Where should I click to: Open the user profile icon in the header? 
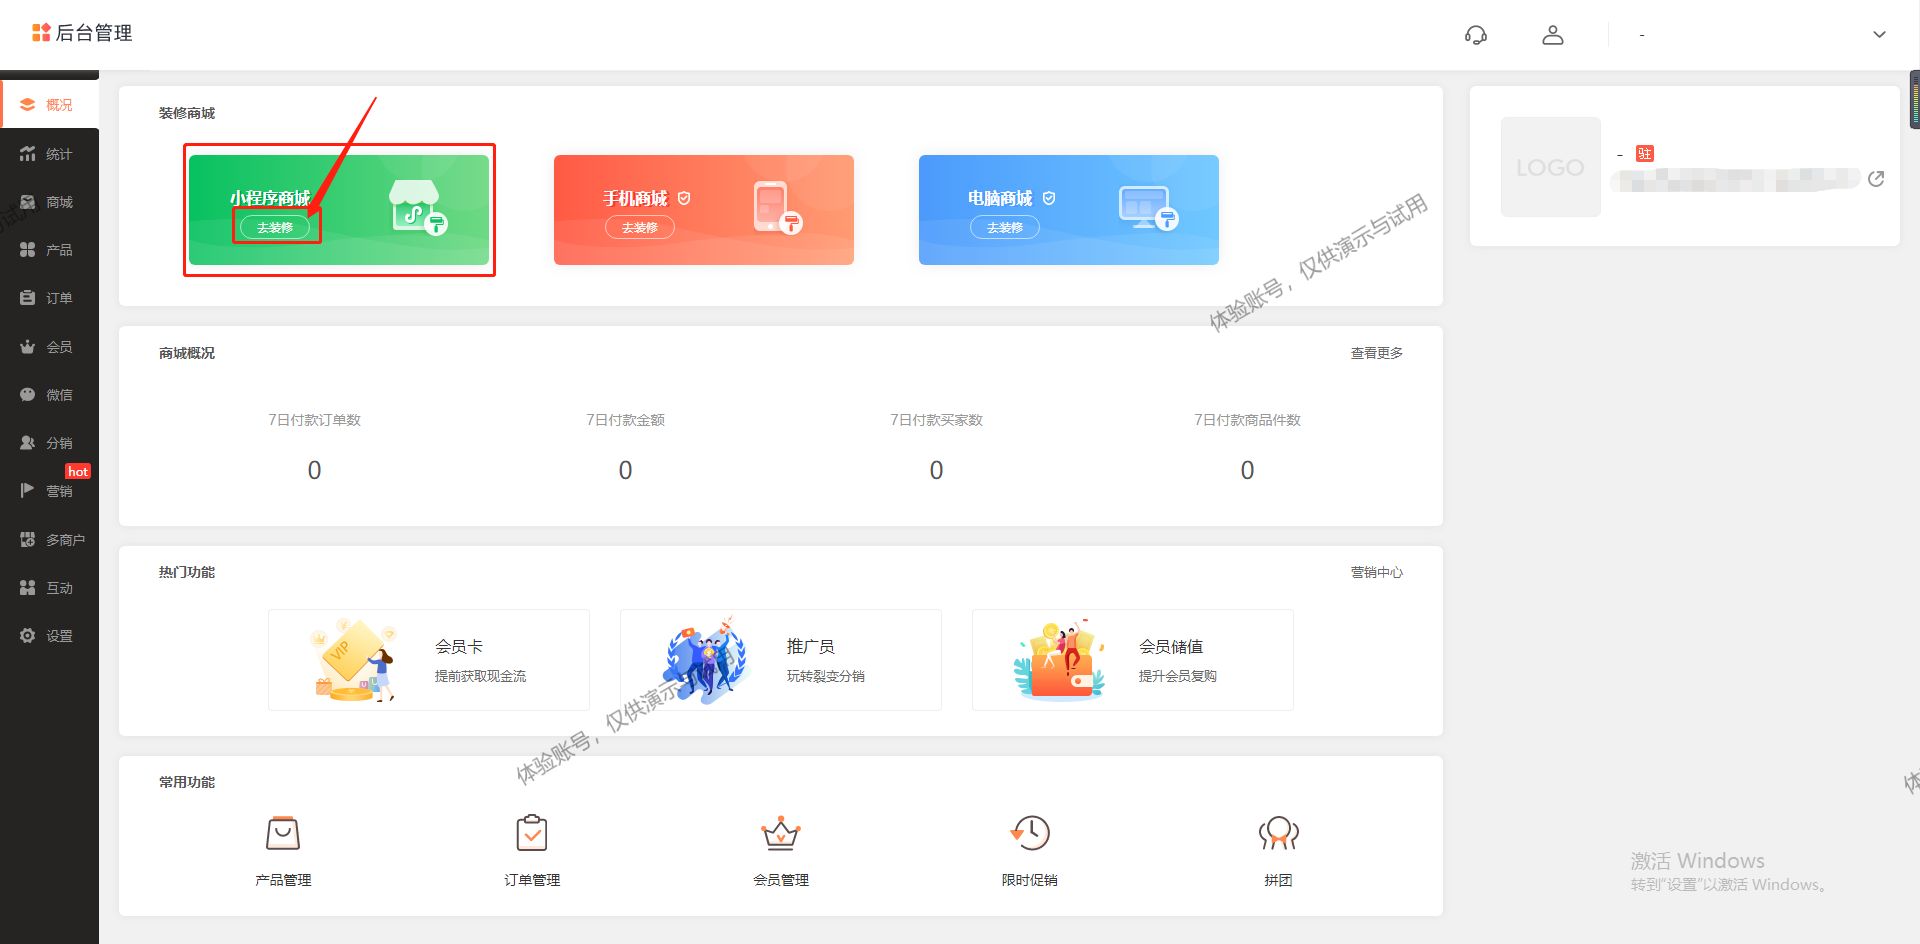(1553, 34)
